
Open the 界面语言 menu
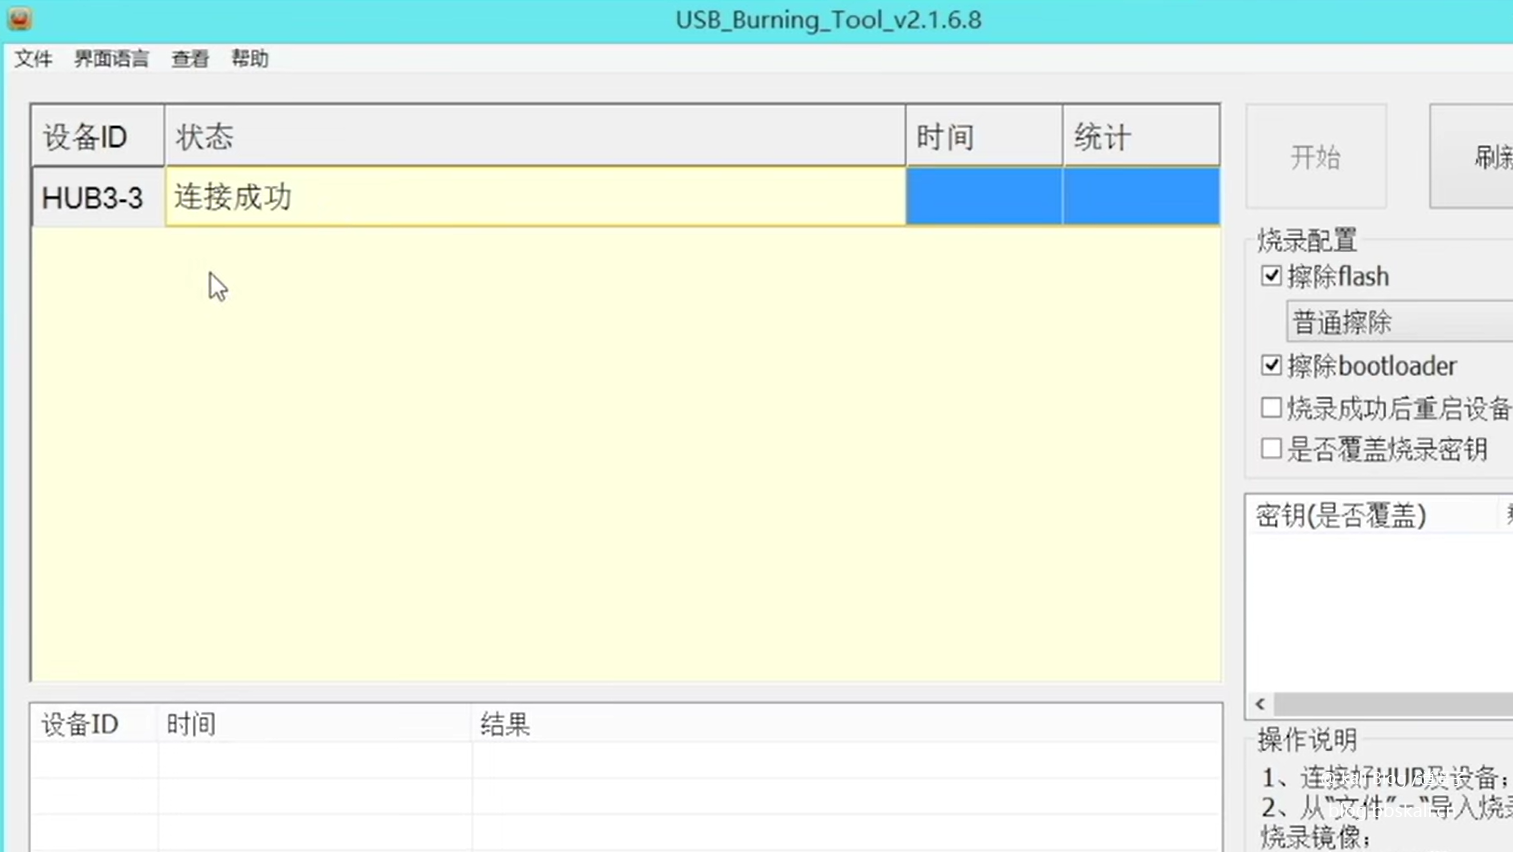111,59
